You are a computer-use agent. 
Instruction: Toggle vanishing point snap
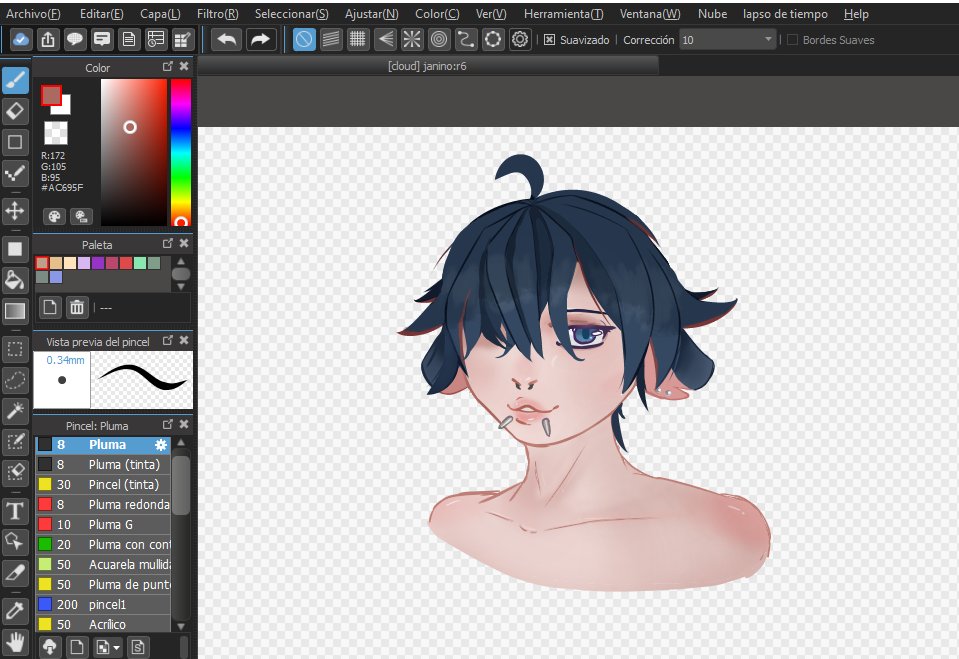(x=385, y=40)
